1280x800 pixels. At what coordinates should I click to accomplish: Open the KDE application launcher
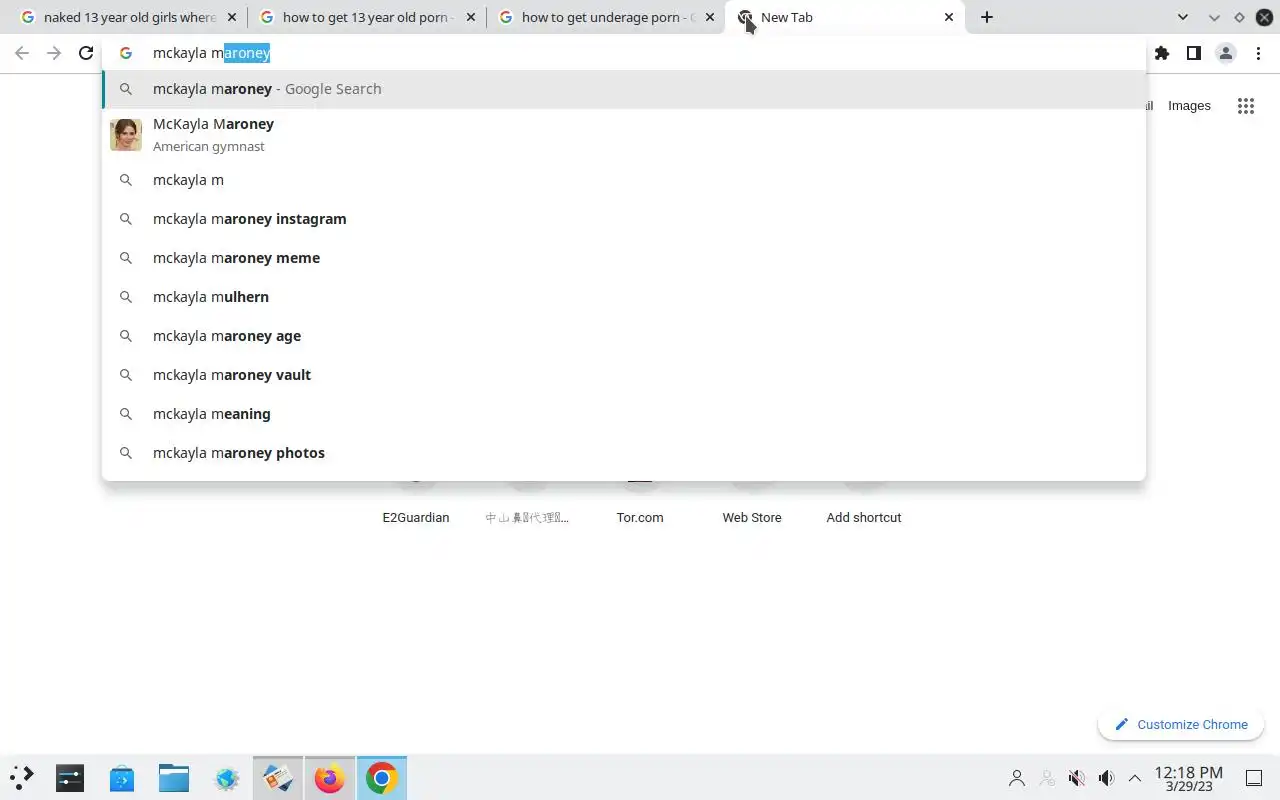coord(22,778)
